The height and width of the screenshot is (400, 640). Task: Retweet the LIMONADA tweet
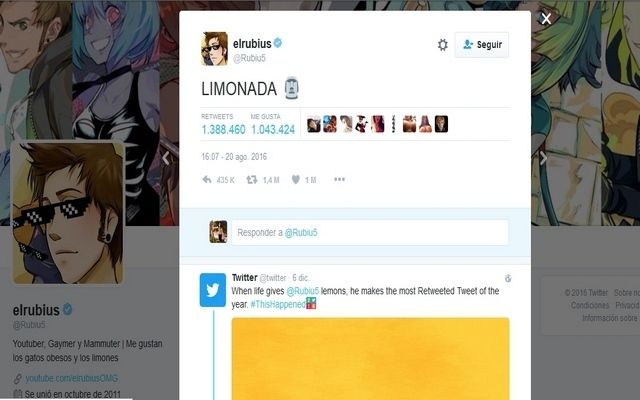[x=252, y=180]
